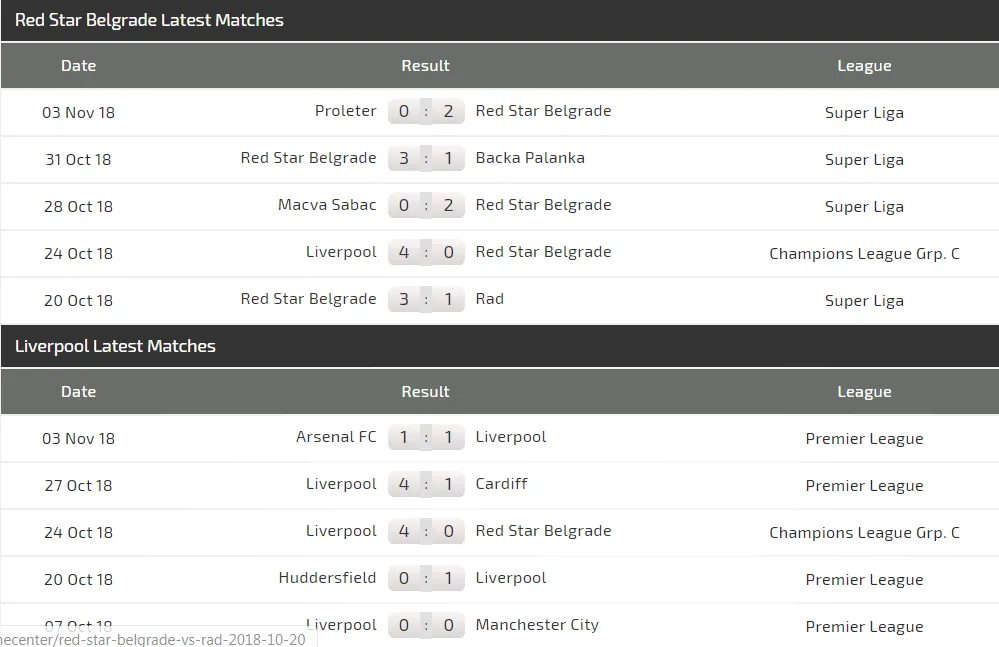Click the Rad team name
999x647 pixels.
coord(489,299)
